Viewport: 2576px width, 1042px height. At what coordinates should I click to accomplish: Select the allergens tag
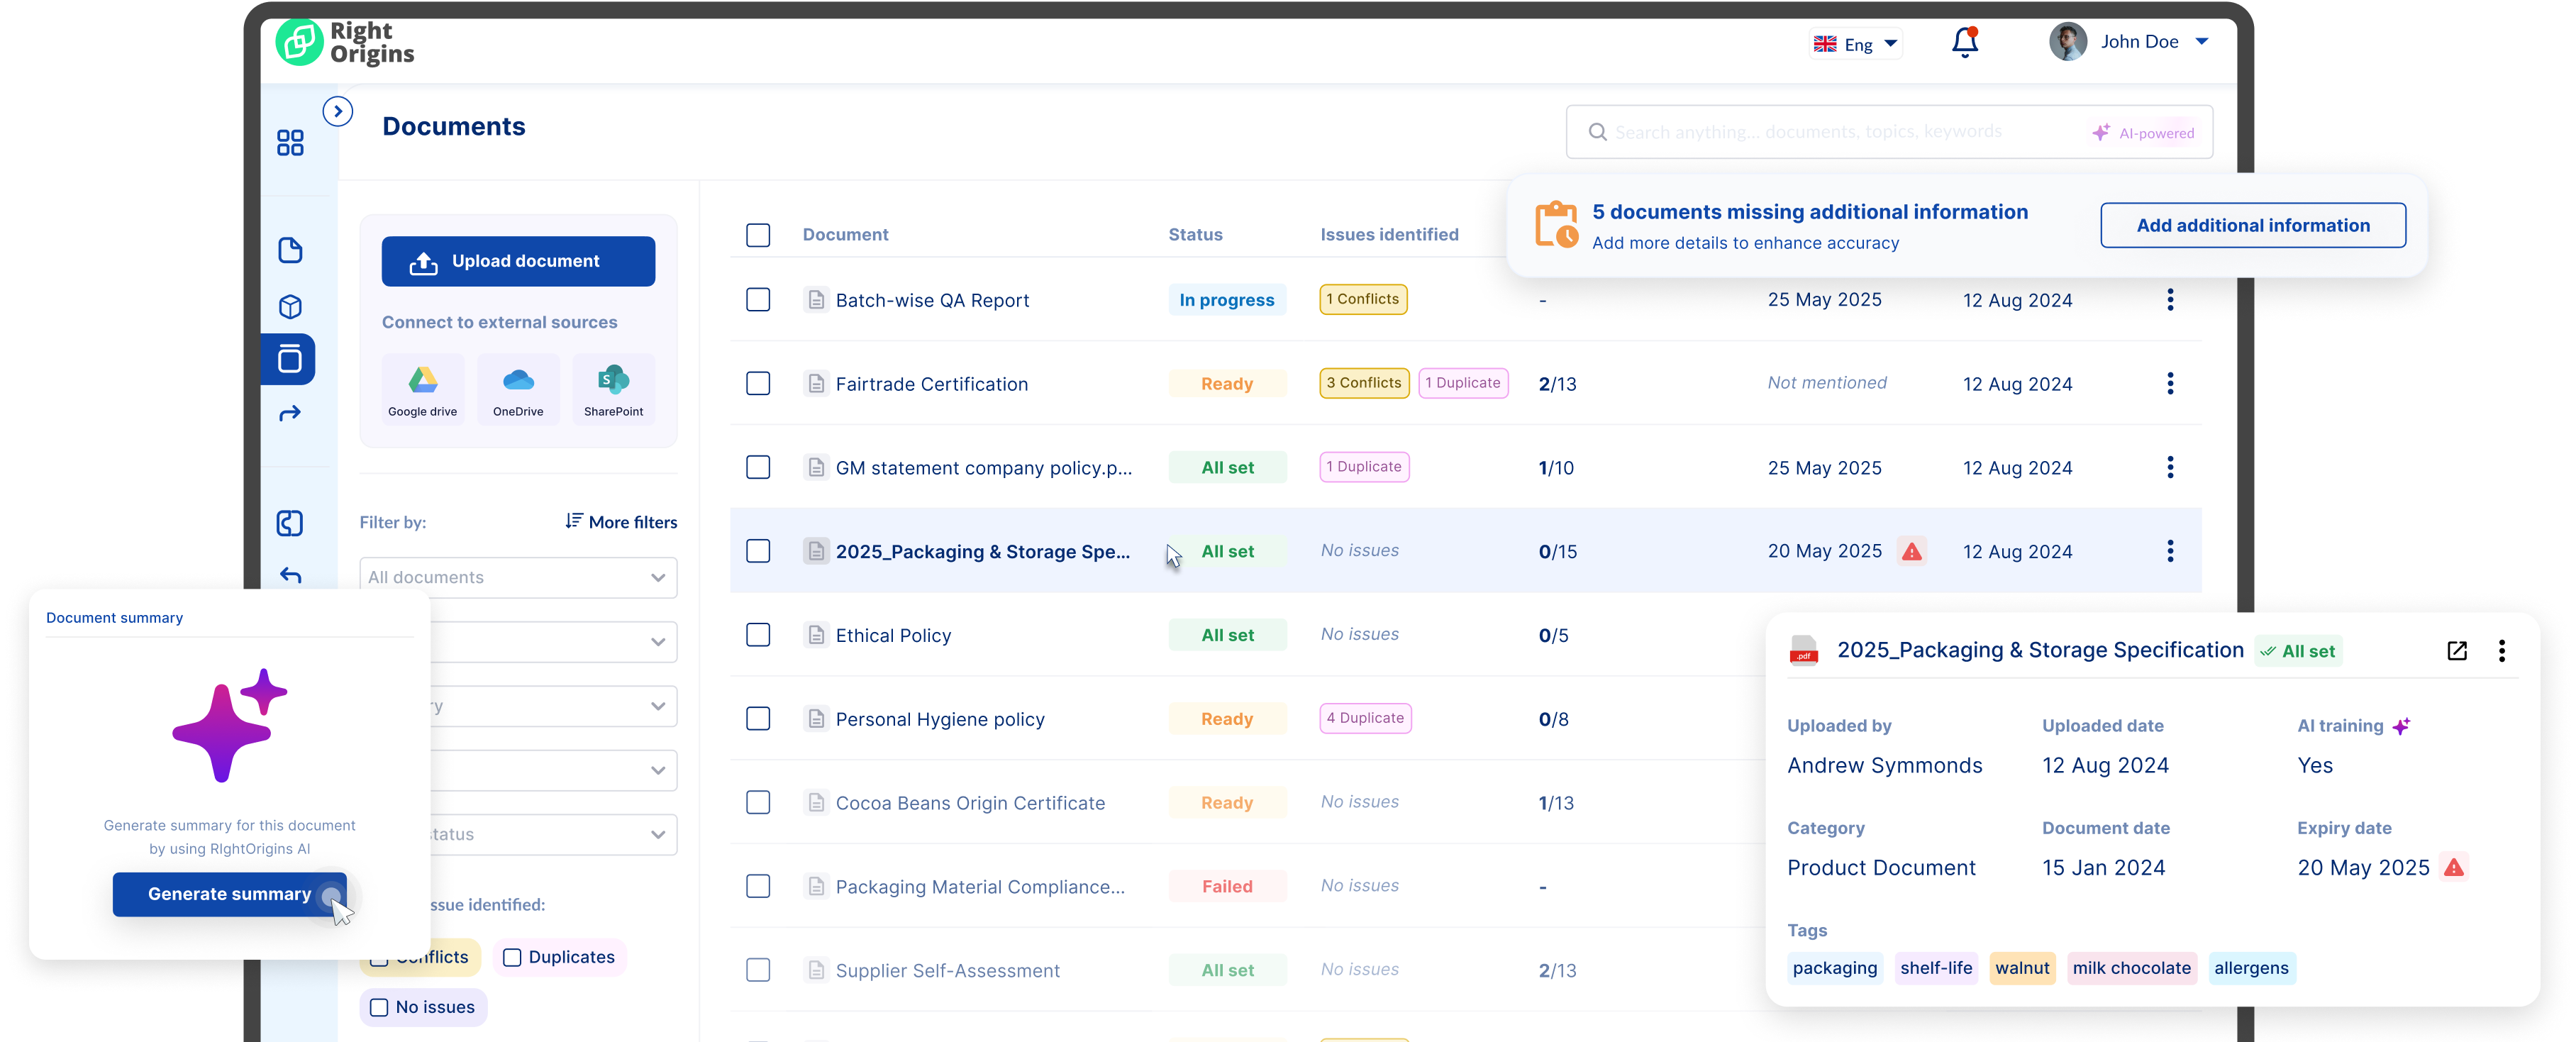tap(2251, 968)
